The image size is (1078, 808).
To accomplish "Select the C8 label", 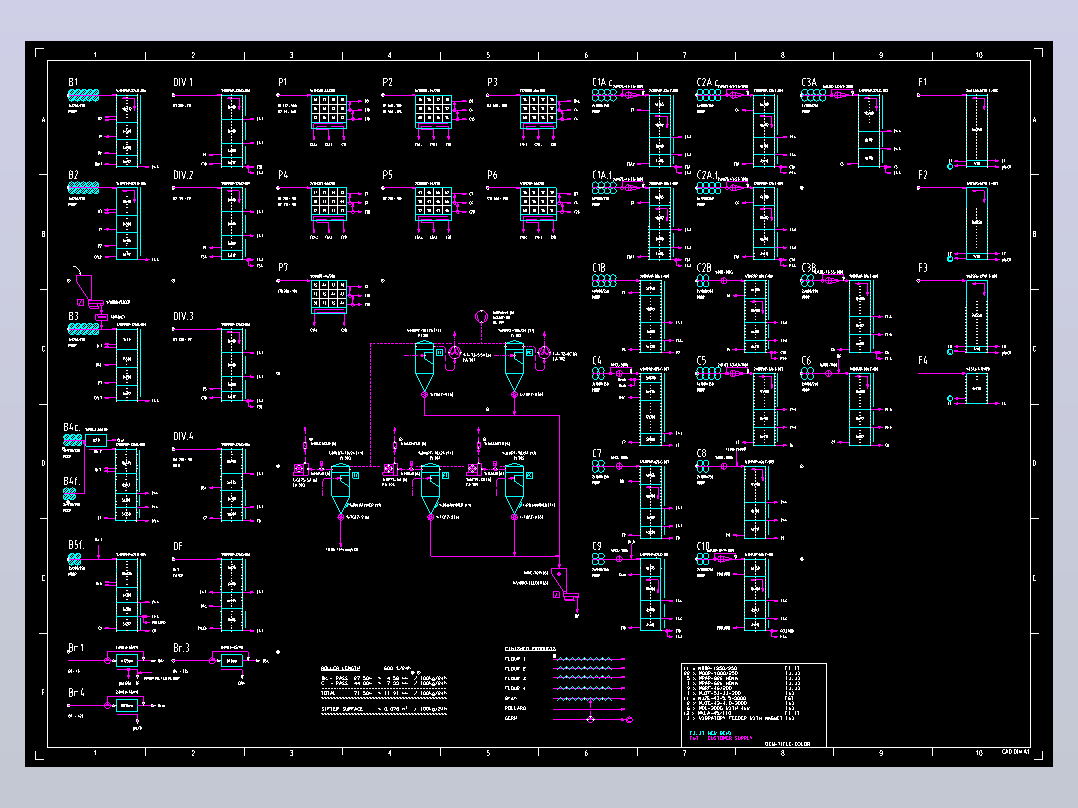I will click(701, 453).
